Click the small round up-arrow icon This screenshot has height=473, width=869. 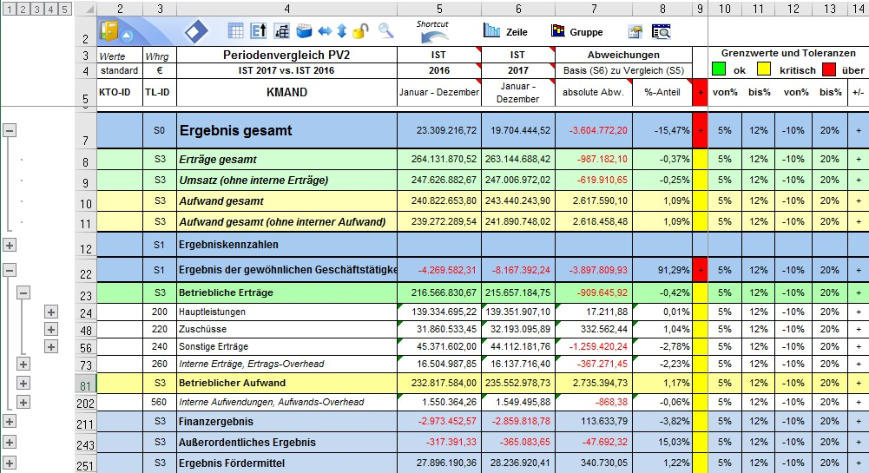point(127,35)
